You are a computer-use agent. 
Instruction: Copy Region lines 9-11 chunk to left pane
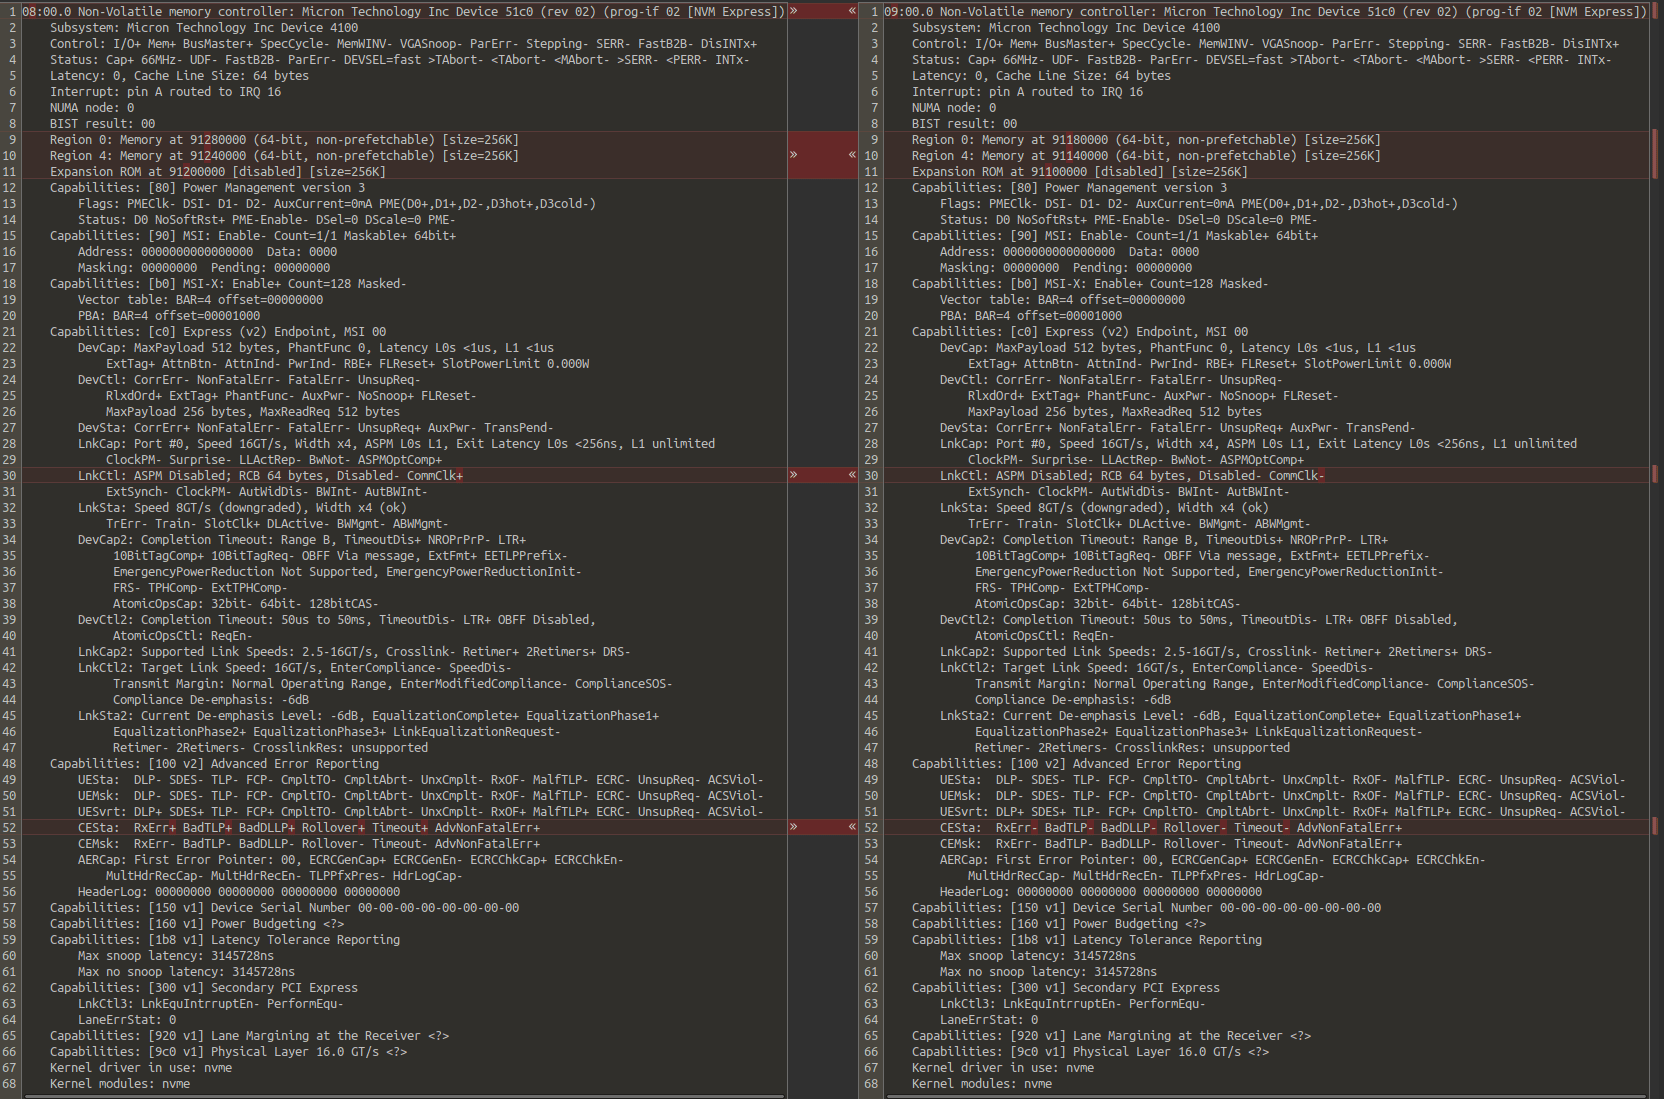(852, 155)
